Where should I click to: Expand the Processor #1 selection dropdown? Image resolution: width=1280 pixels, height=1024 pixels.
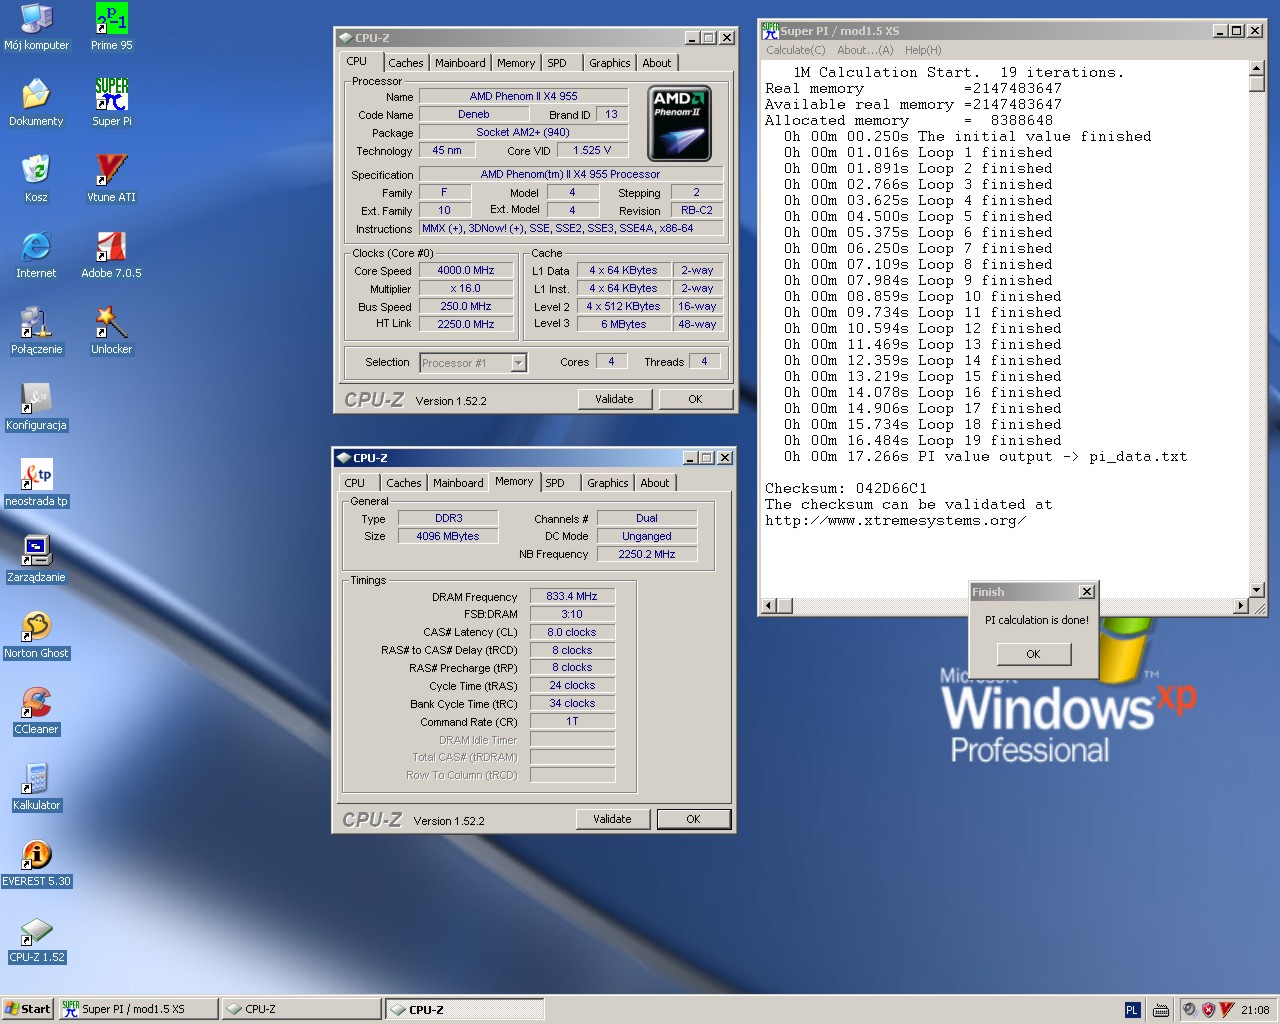(x=518, y=363)
